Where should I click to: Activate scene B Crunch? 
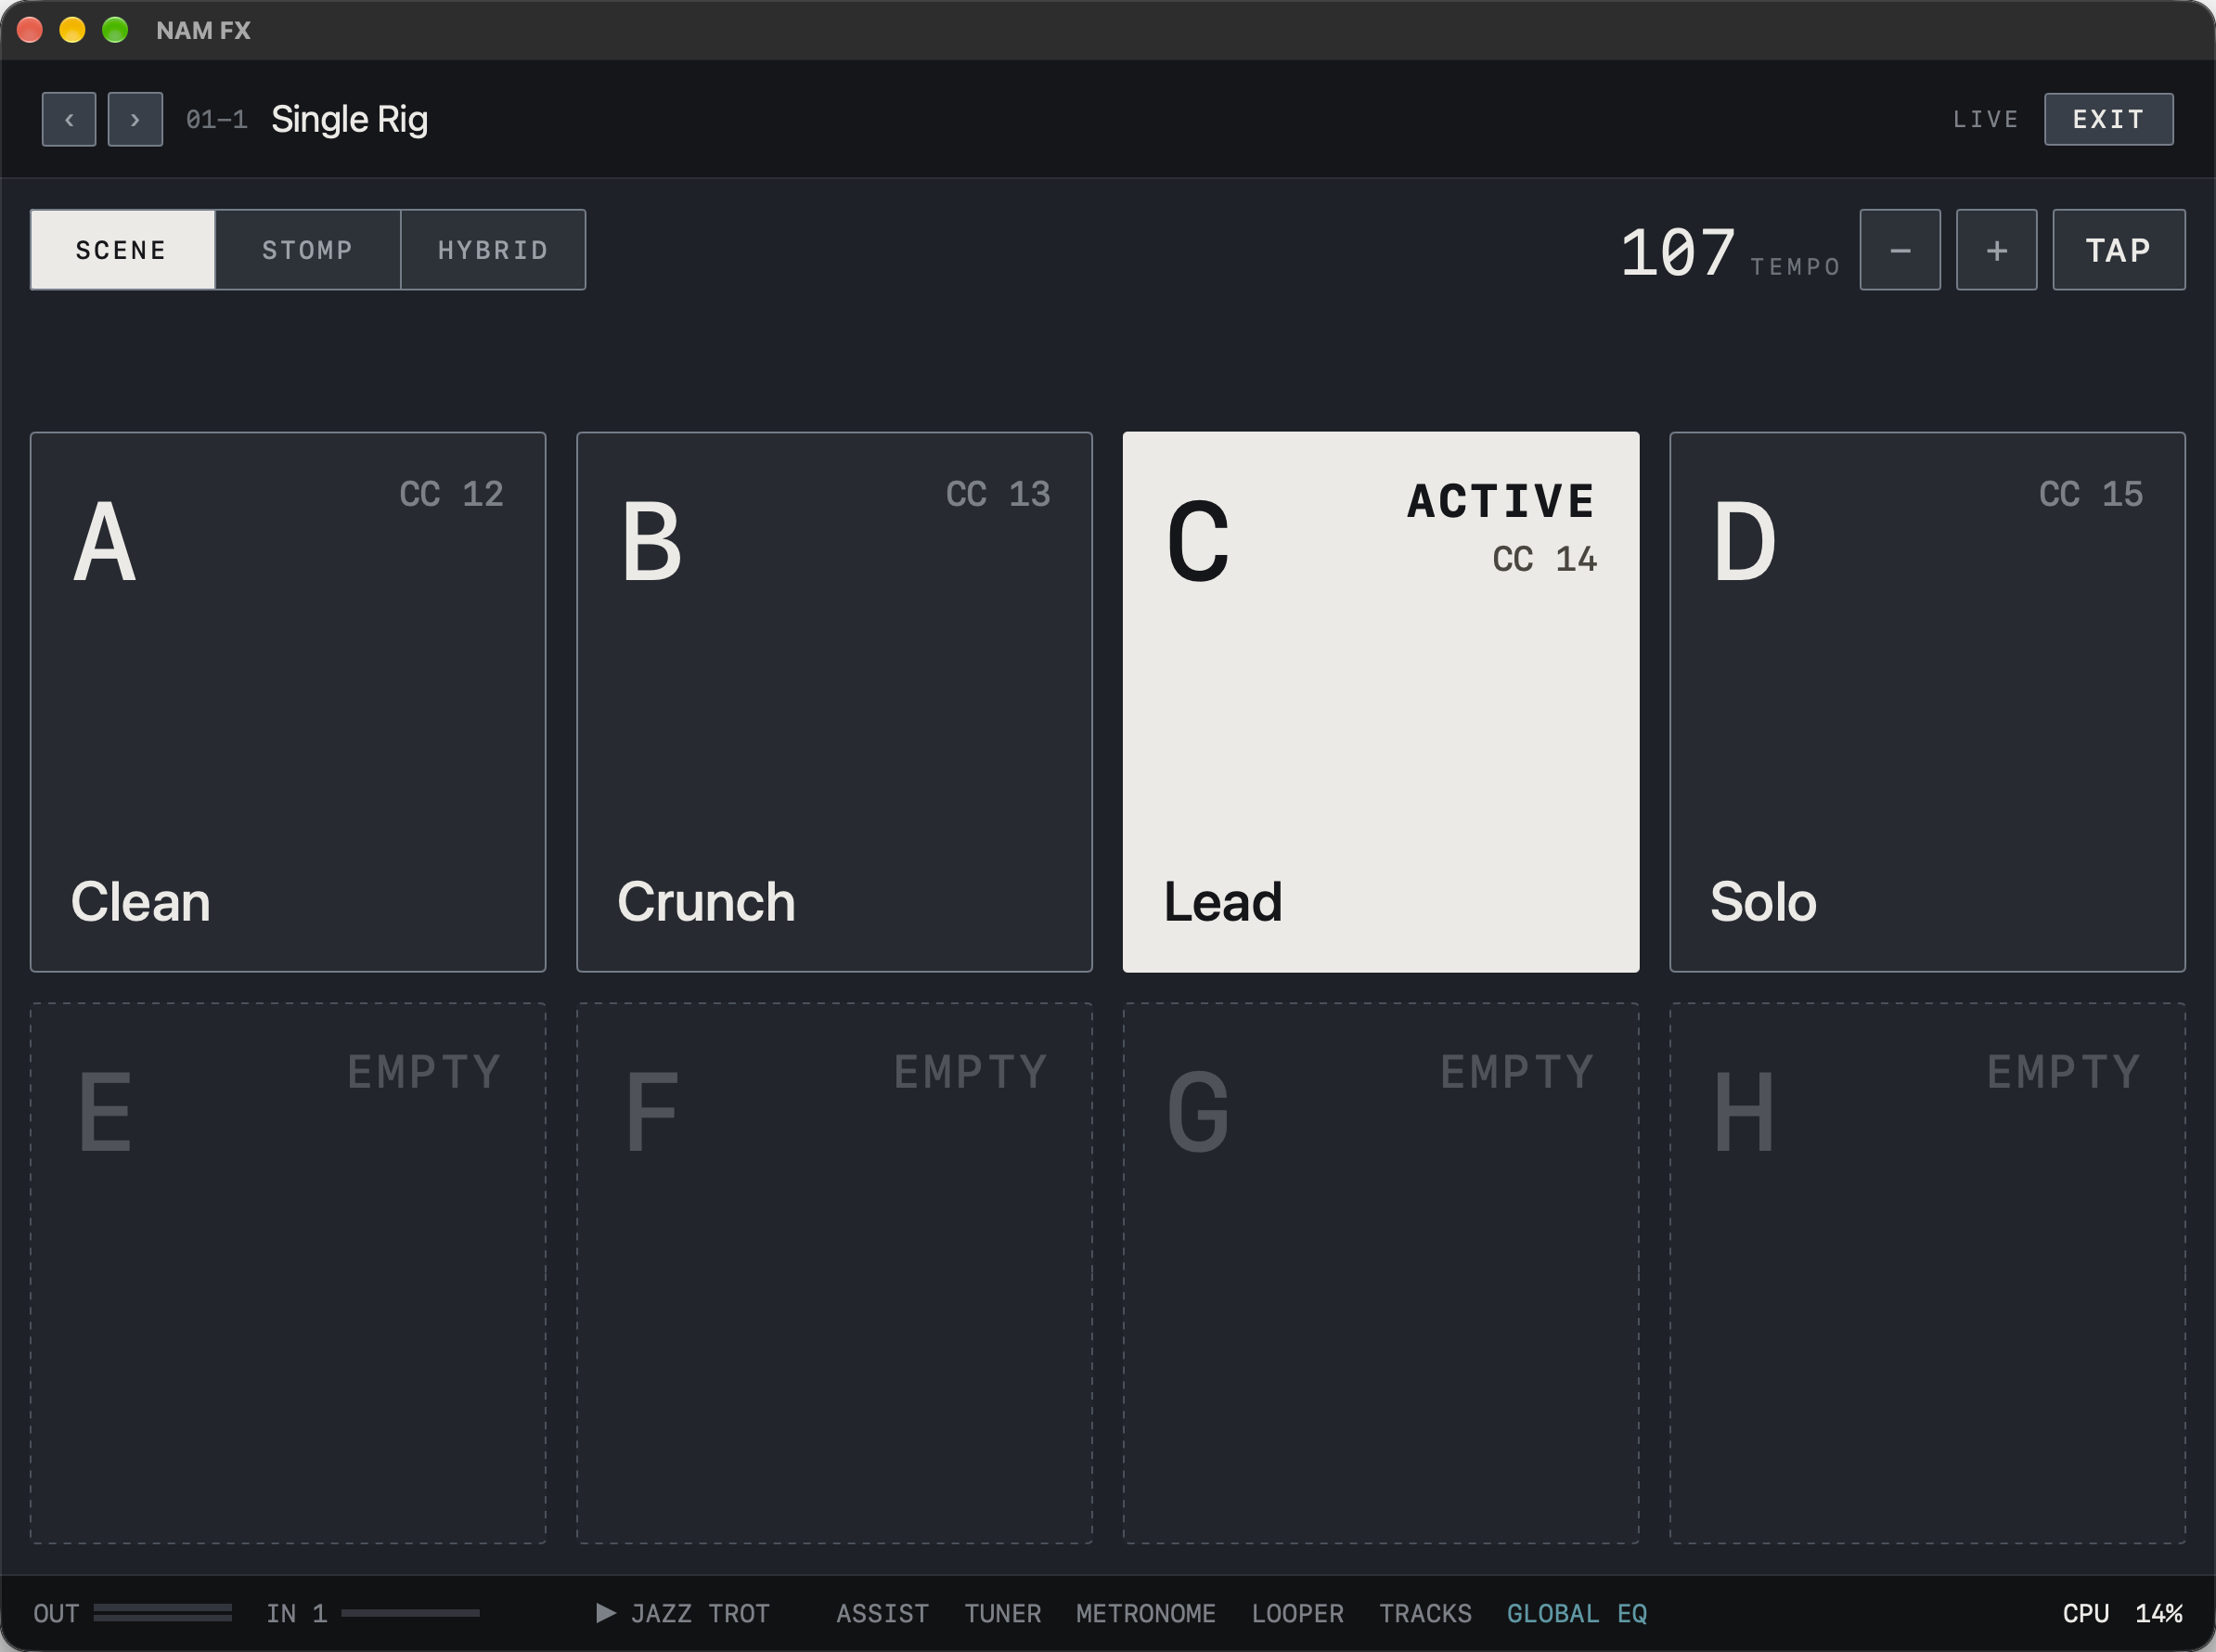pos(834,702)
